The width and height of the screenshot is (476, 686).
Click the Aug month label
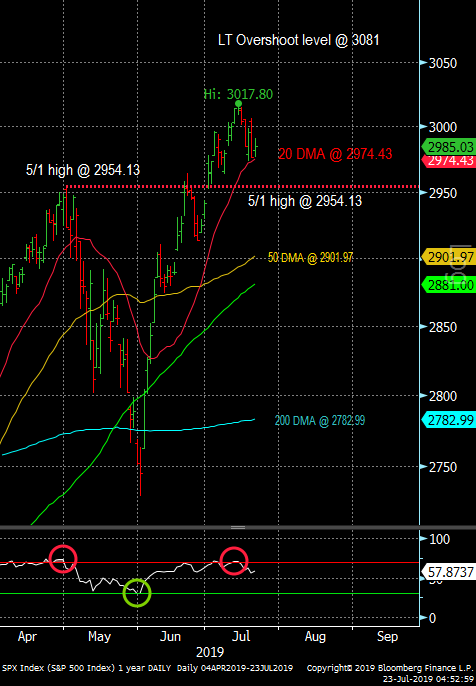315,637
